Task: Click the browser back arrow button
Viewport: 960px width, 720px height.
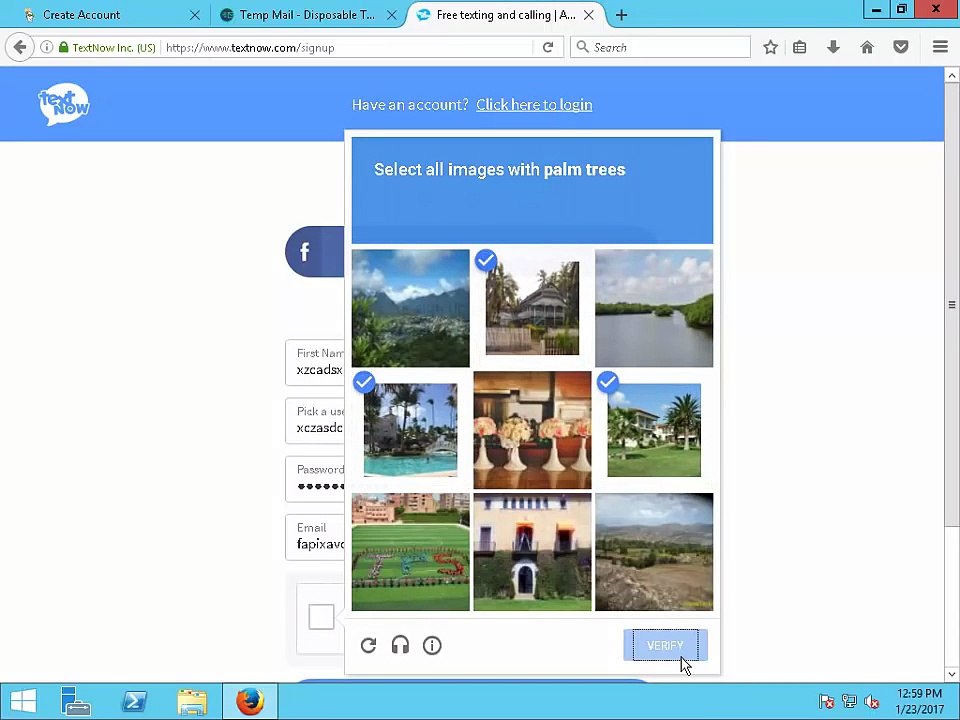Action: tap(20, 47)
